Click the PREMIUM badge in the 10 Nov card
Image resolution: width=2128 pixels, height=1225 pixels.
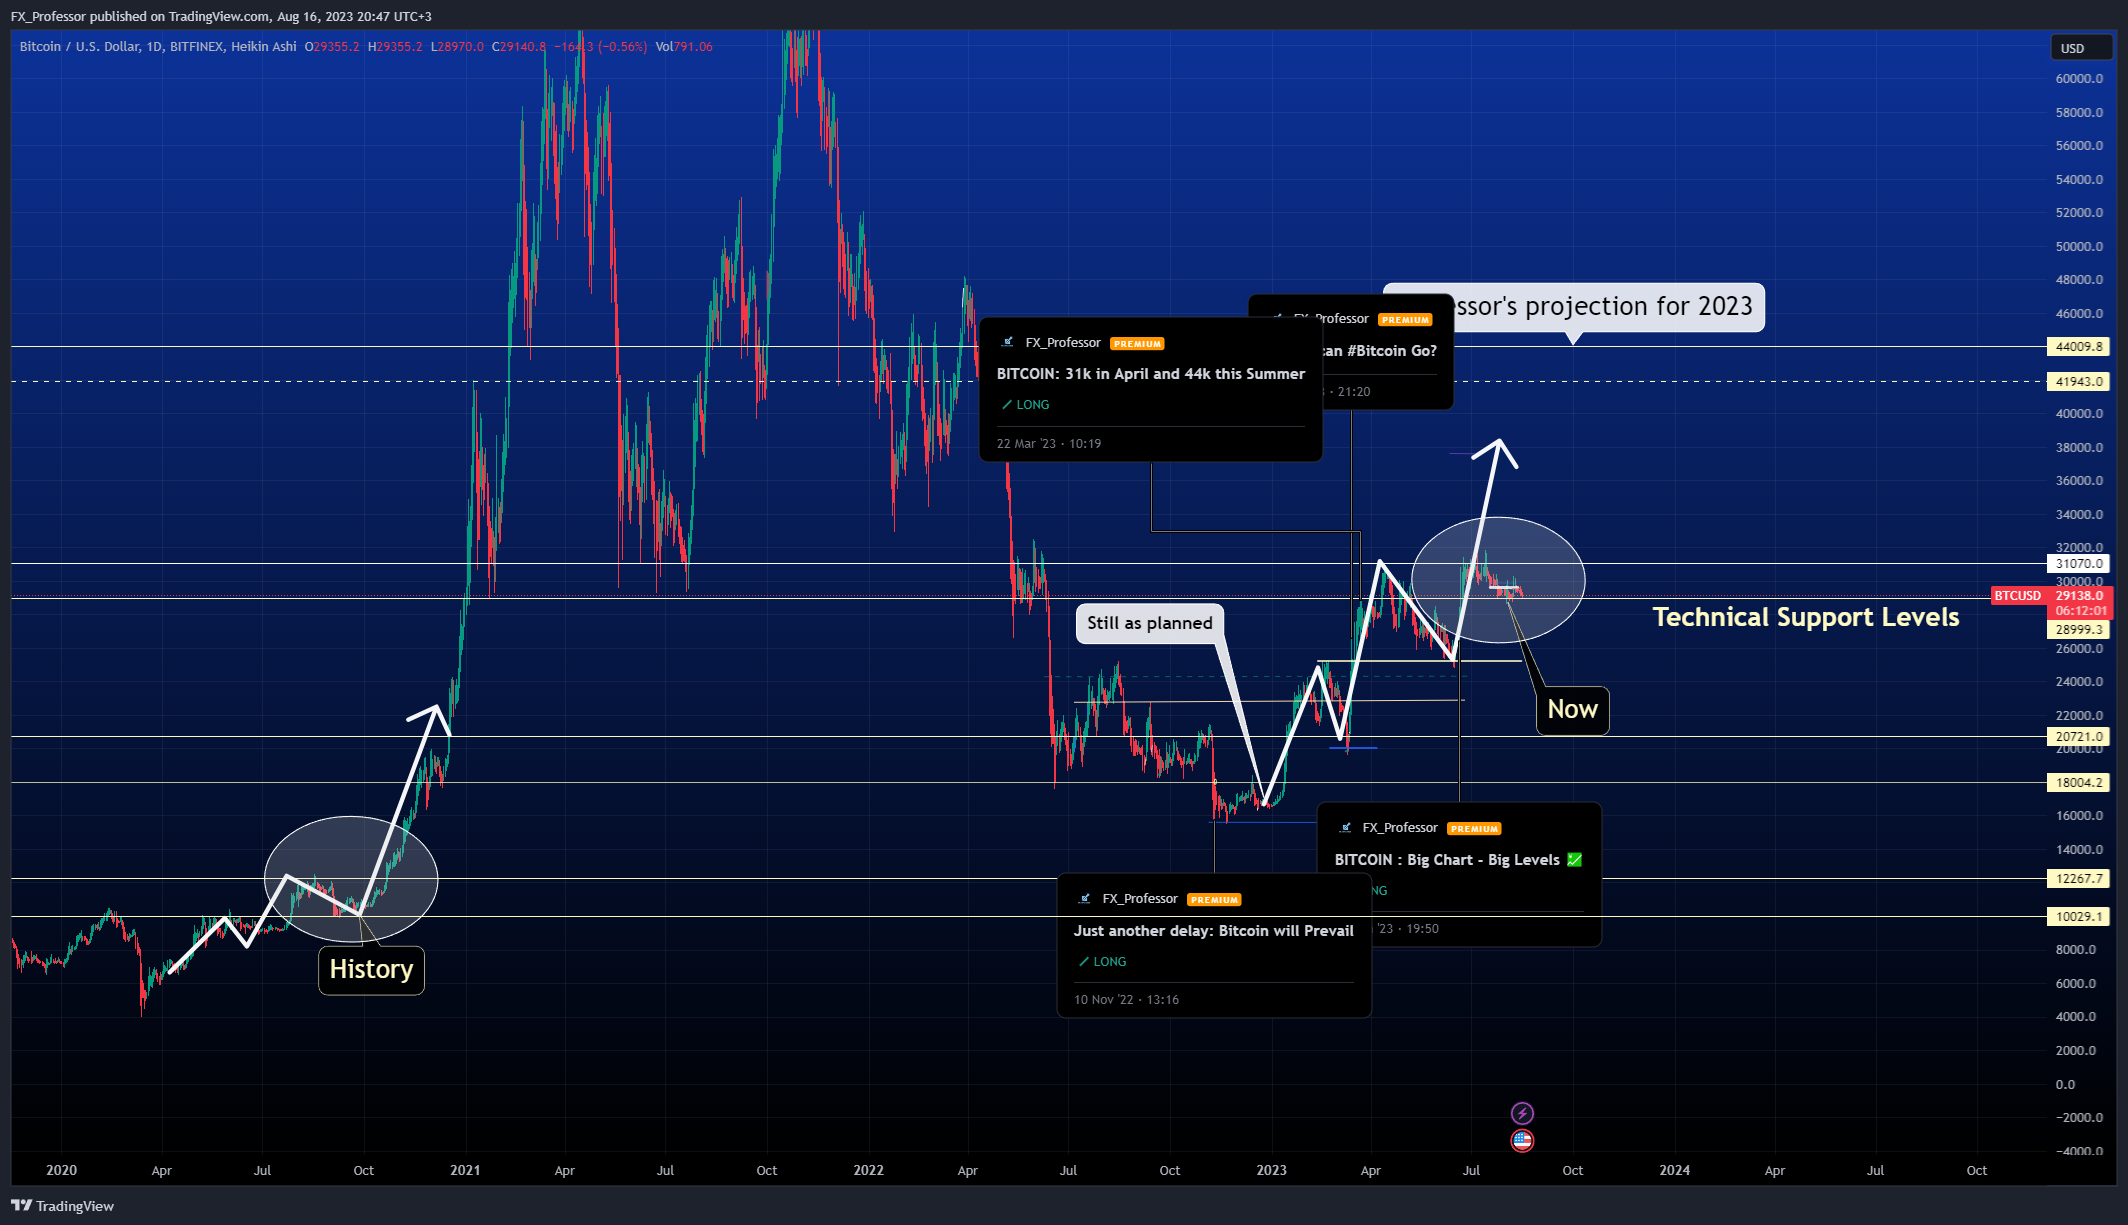(x=1214, y=900)
